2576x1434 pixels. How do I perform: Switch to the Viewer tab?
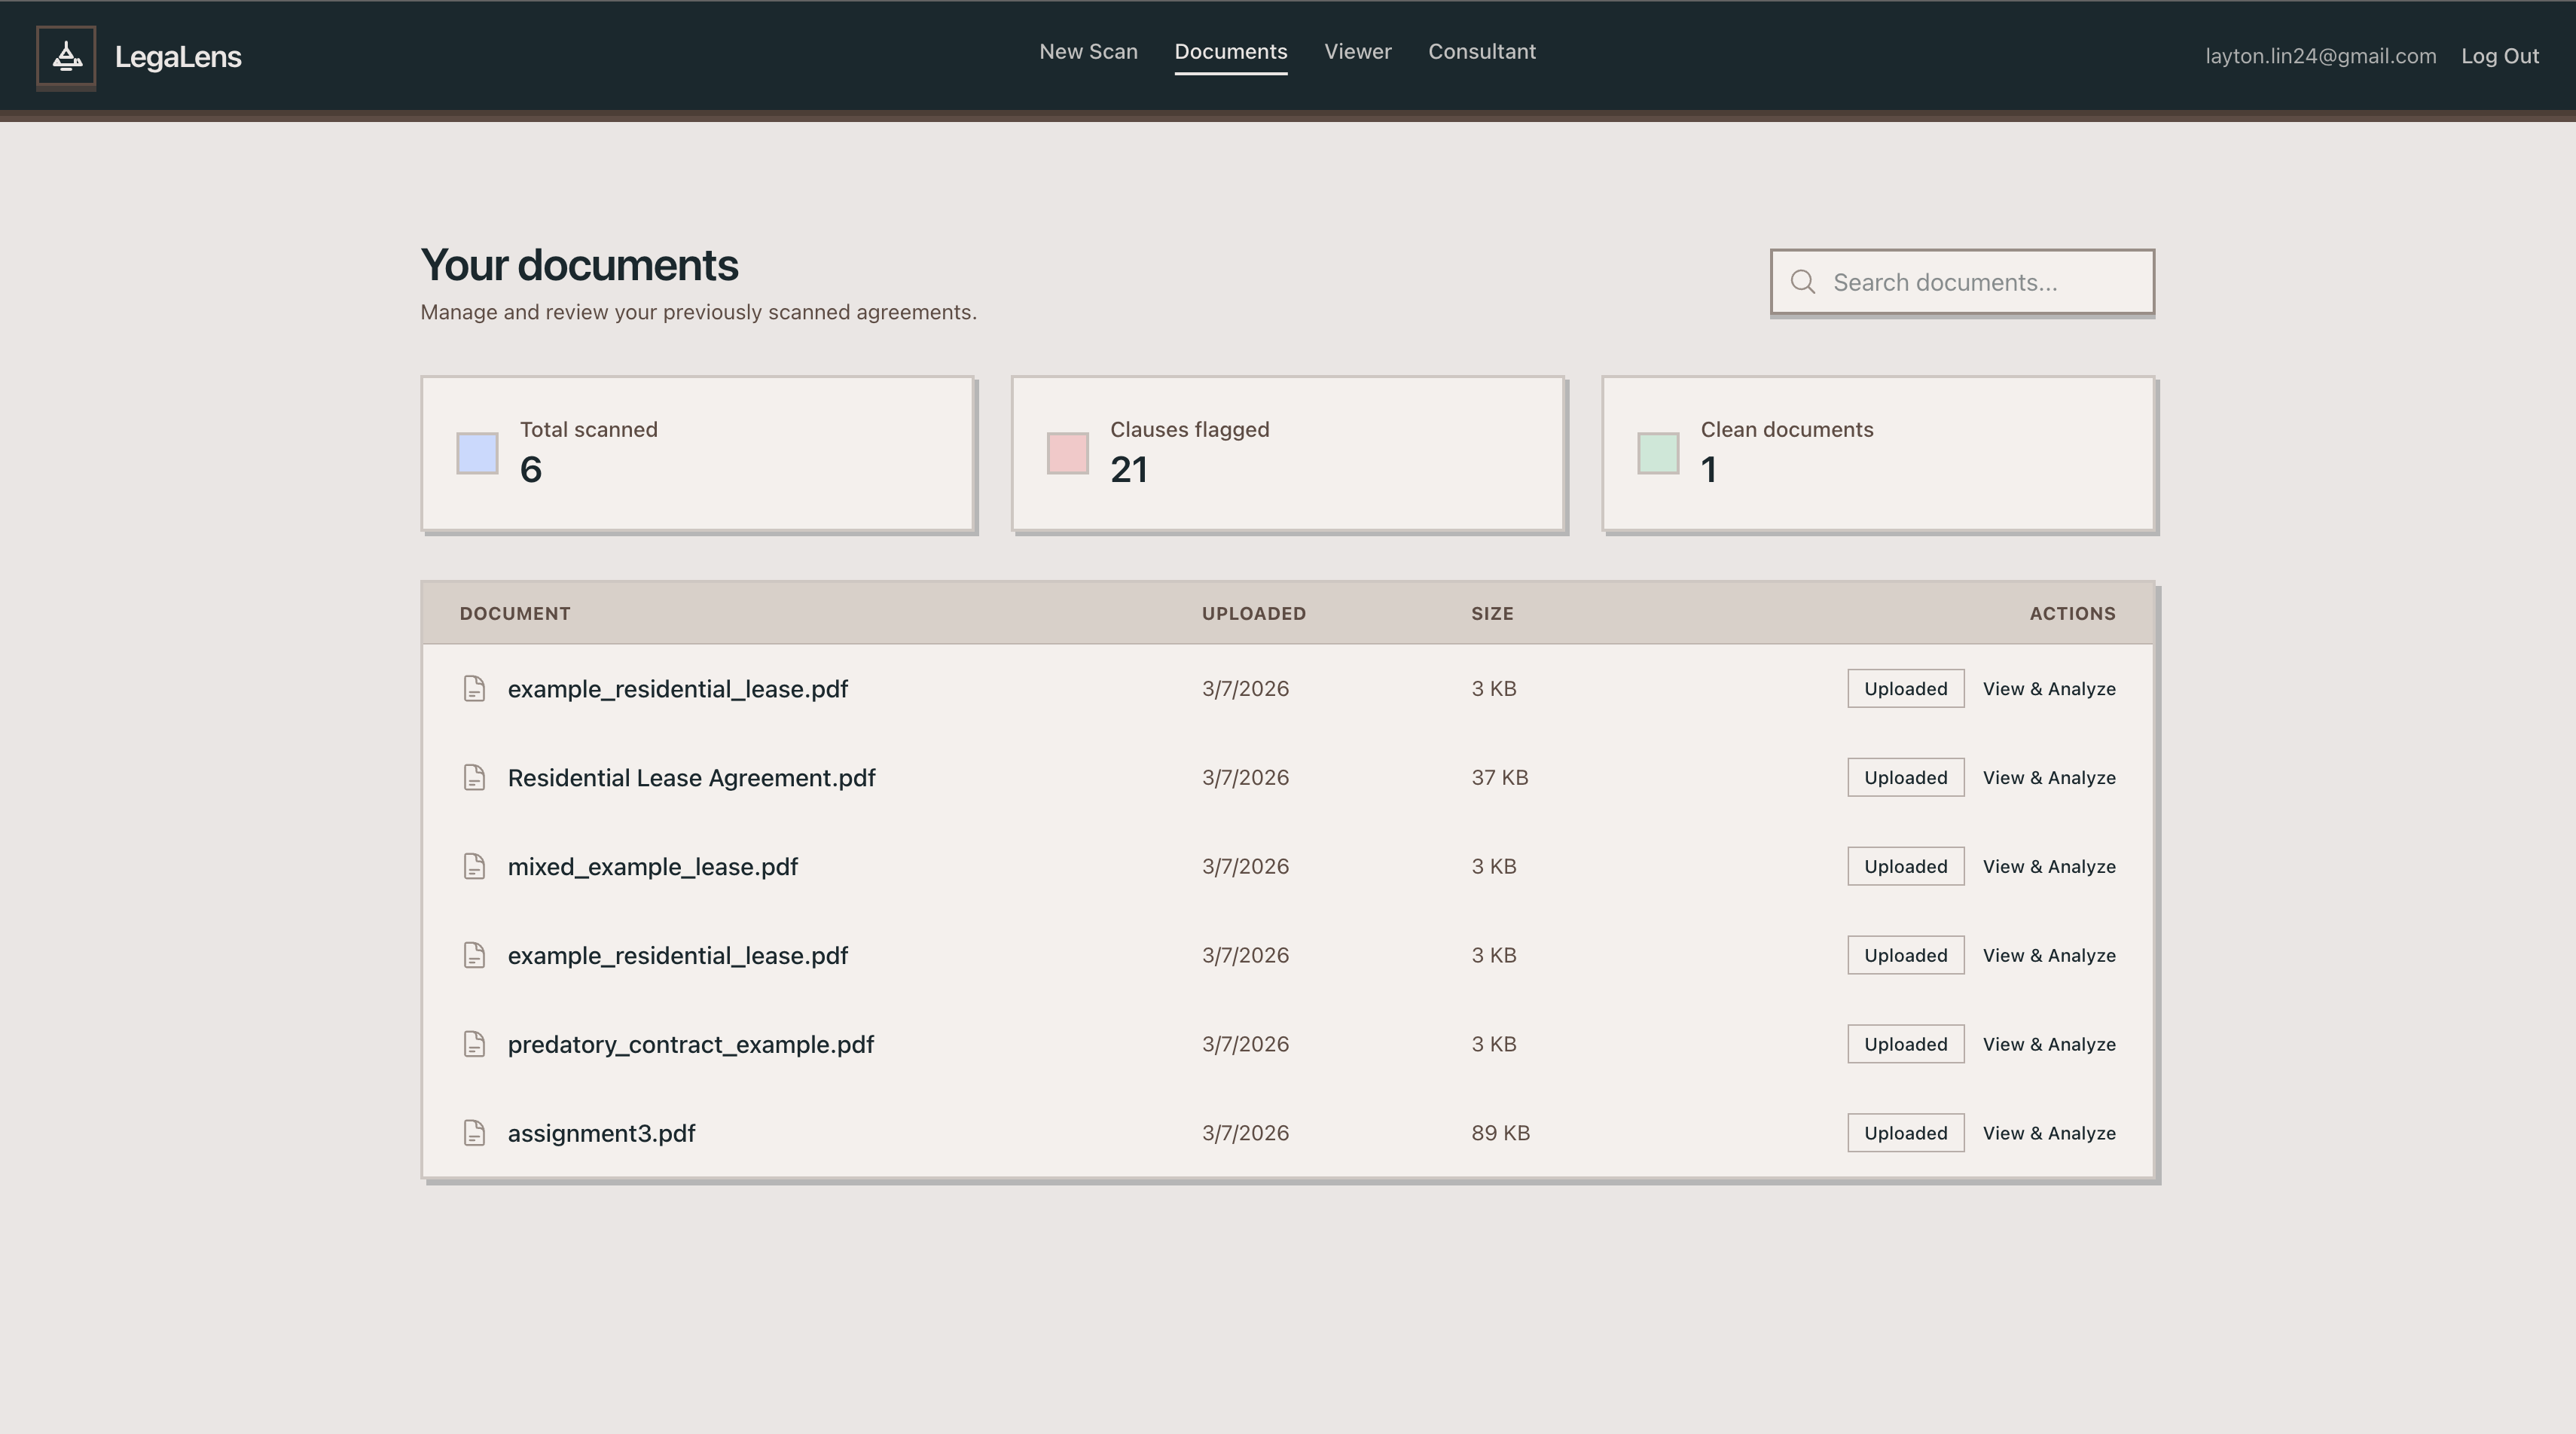(x=1357, y=52)
